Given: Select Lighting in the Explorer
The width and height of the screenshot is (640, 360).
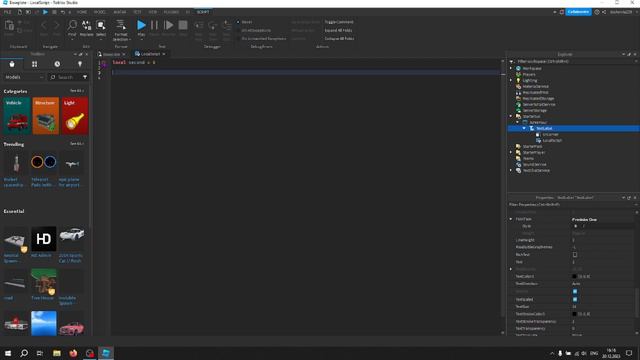Looking at the screenshot, I should click(530, 80).
